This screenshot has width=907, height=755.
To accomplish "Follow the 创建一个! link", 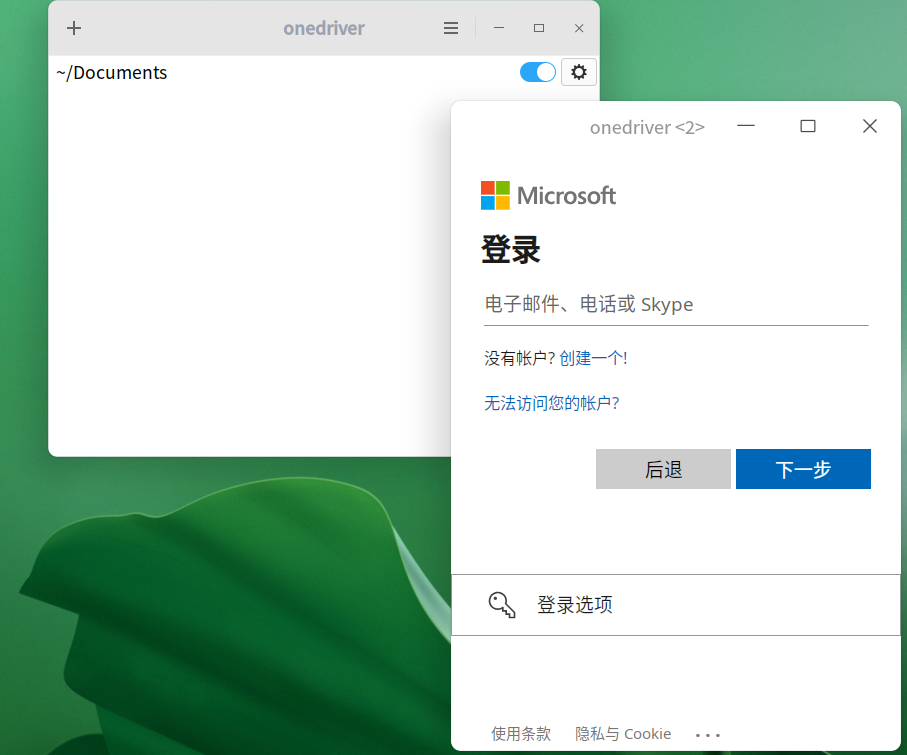I will tap(593, 358).
